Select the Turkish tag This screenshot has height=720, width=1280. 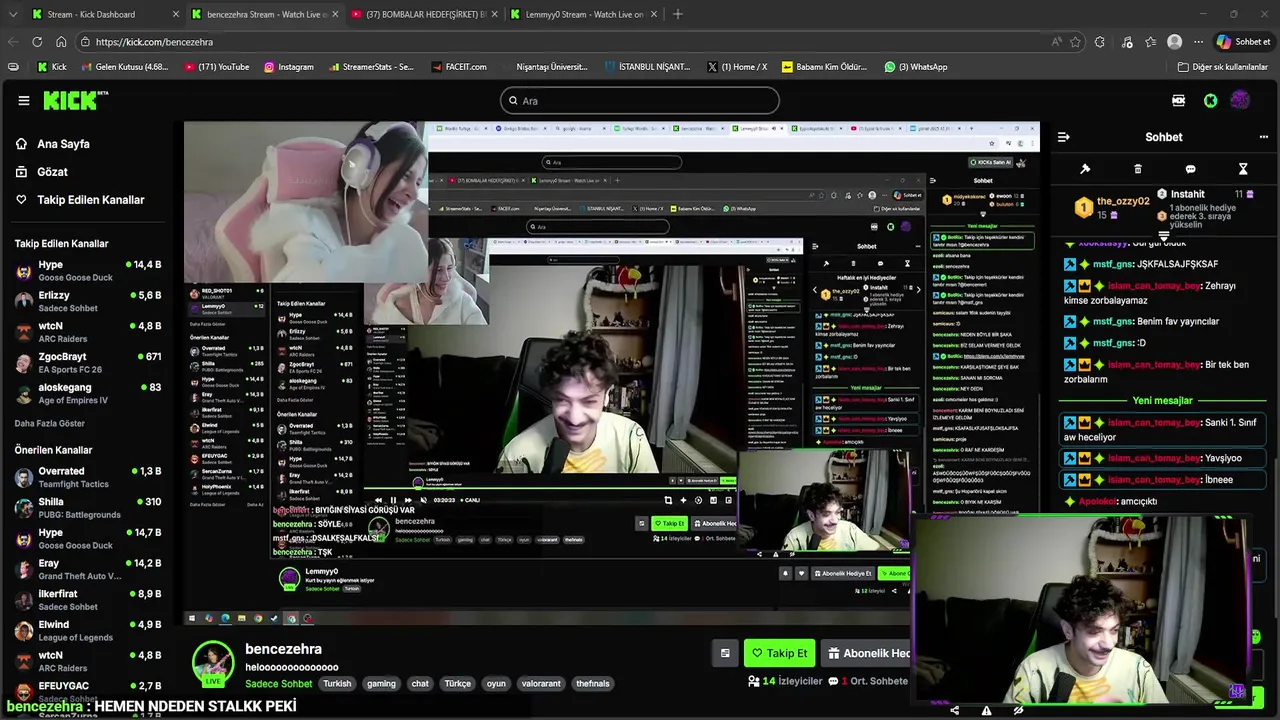pyautogui.click(x=337, y=684)
